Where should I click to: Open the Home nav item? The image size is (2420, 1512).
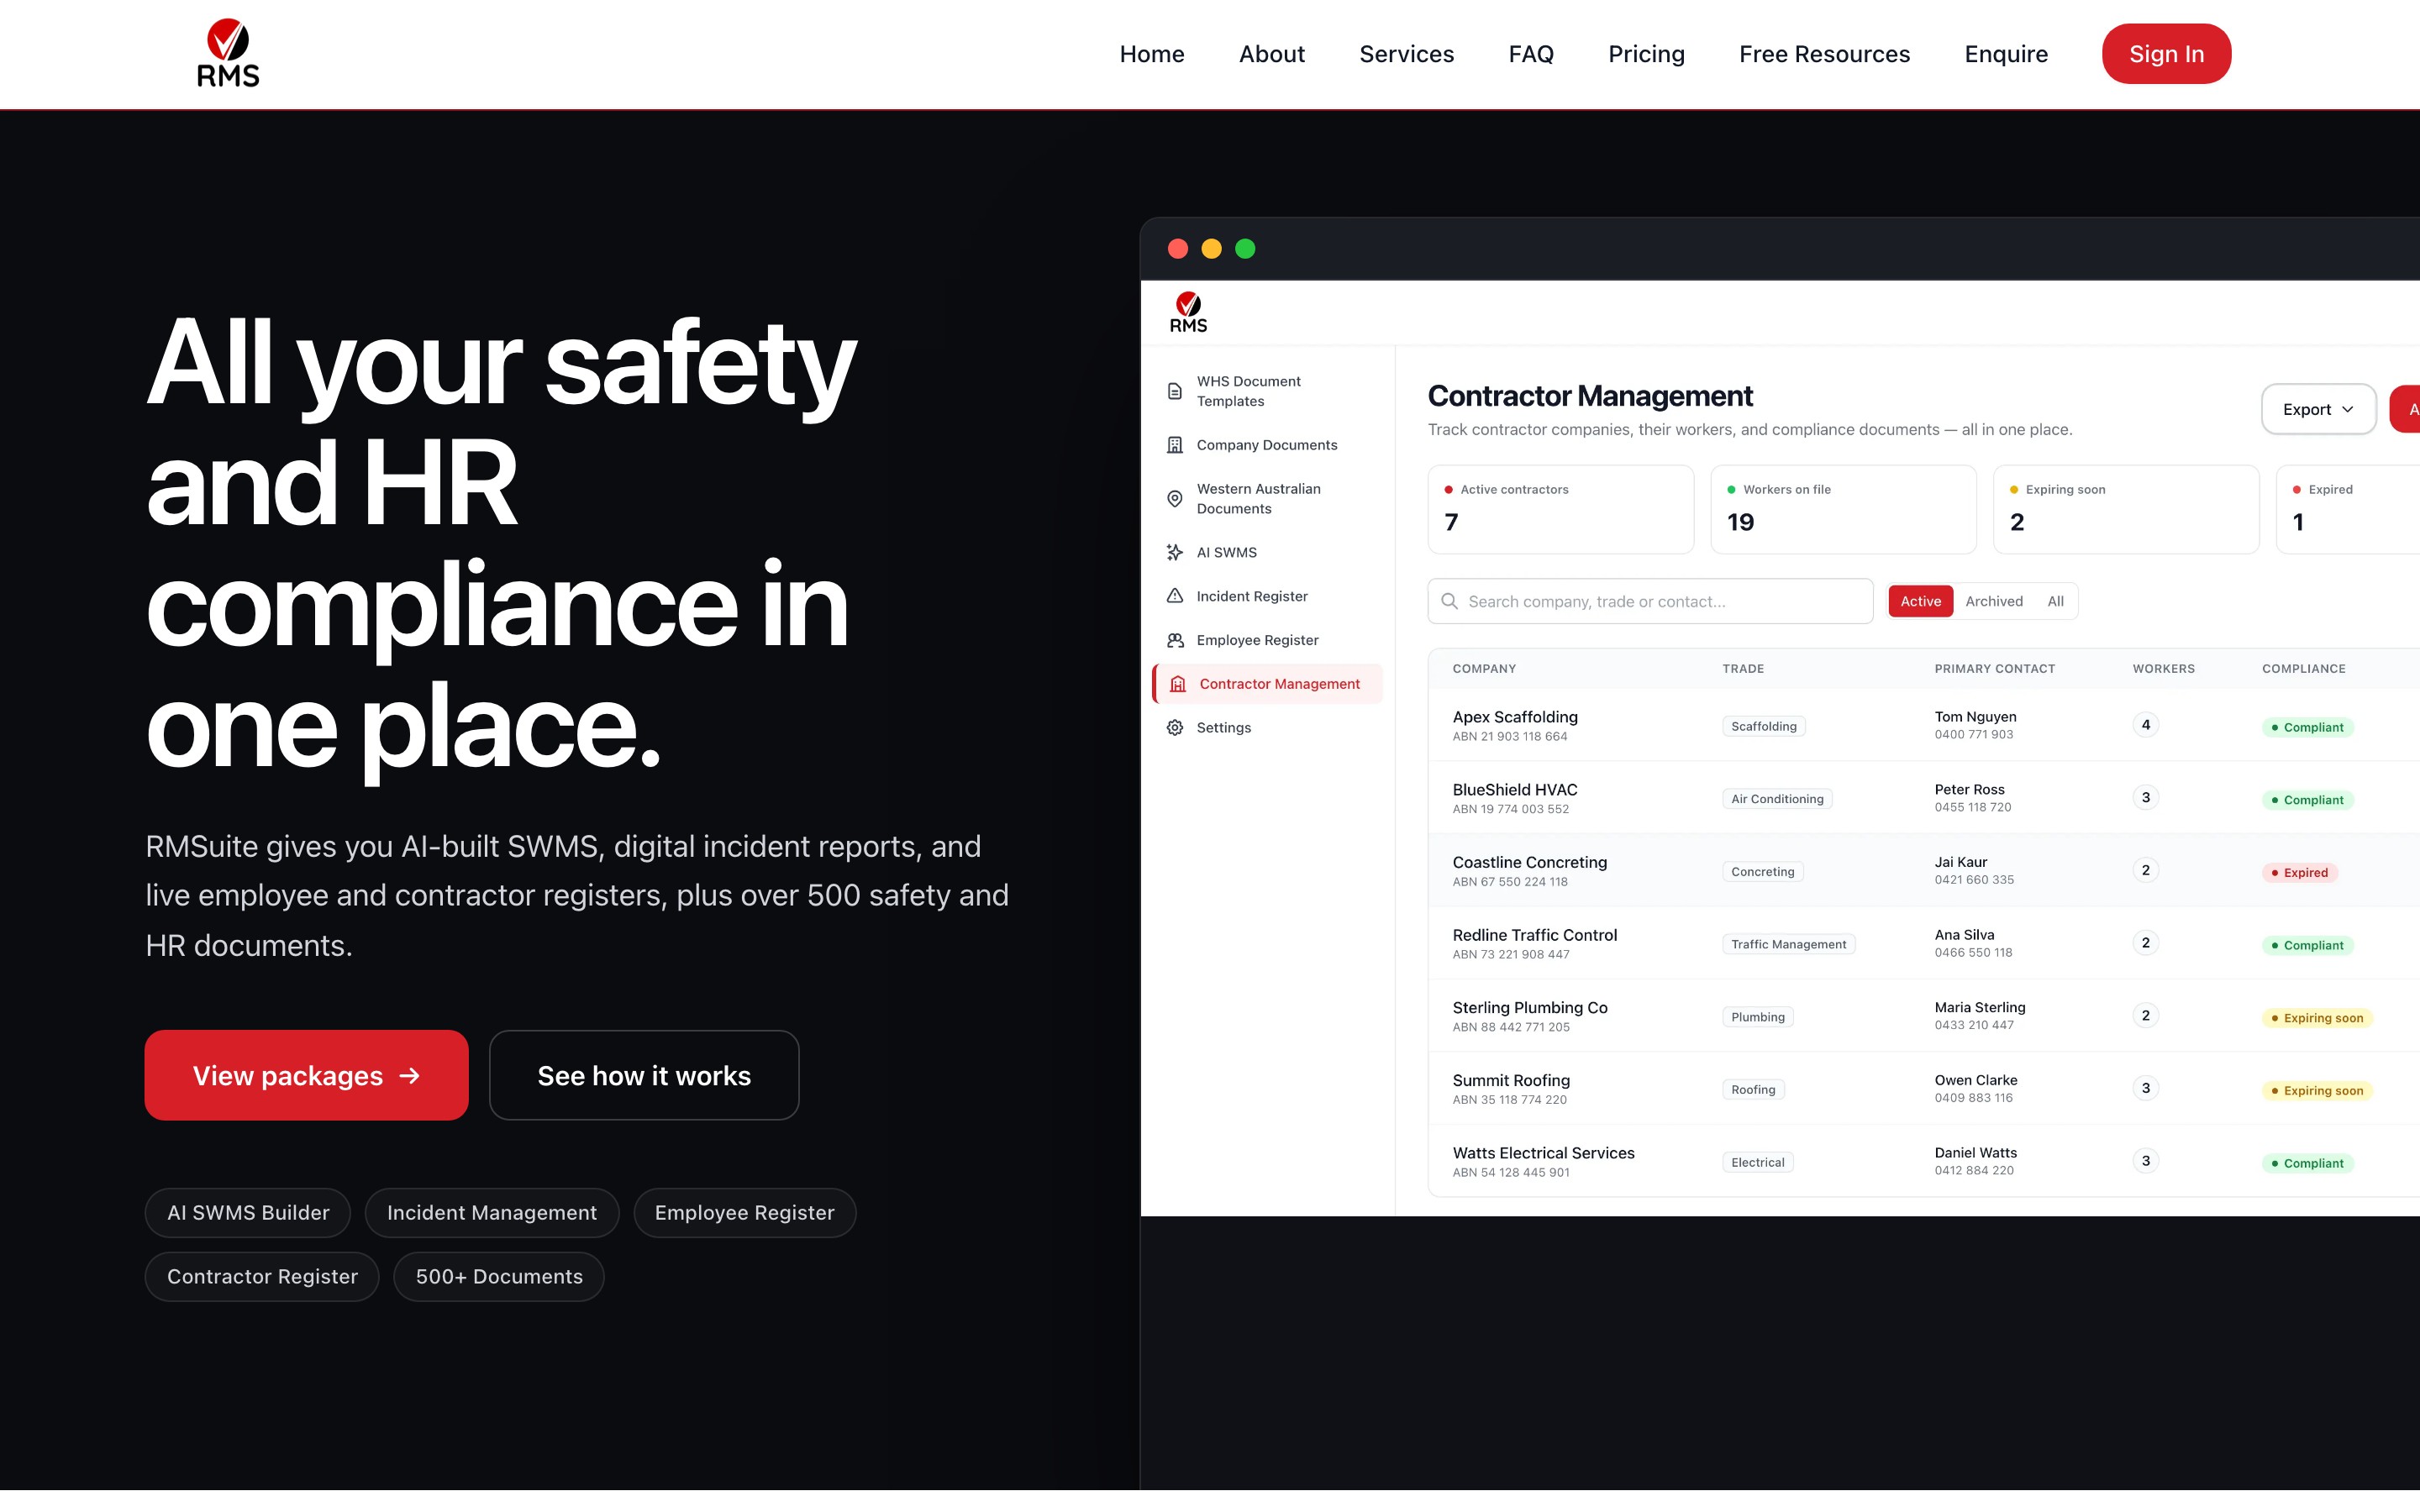click(x=1152, y=54)
